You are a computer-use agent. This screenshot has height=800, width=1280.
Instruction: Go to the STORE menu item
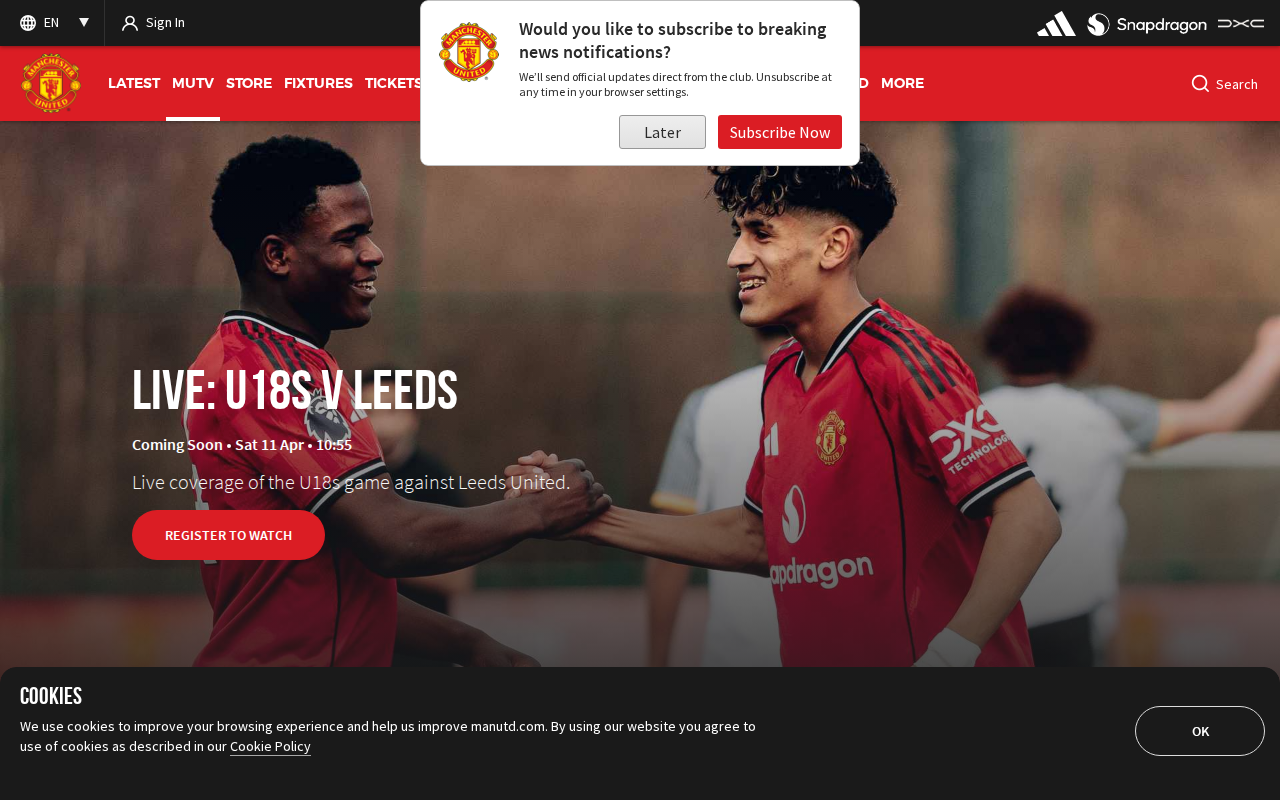click(249, 83)
